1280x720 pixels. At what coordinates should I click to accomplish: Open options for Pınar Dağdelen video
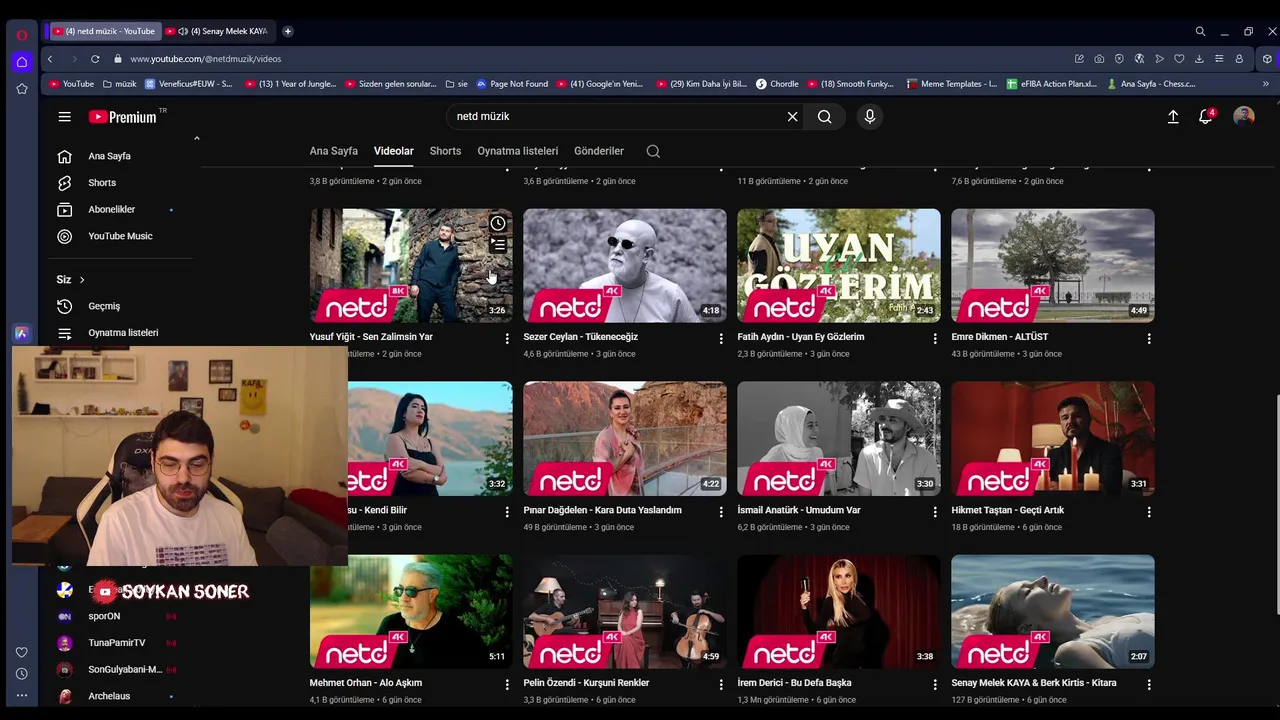(721, 512)
